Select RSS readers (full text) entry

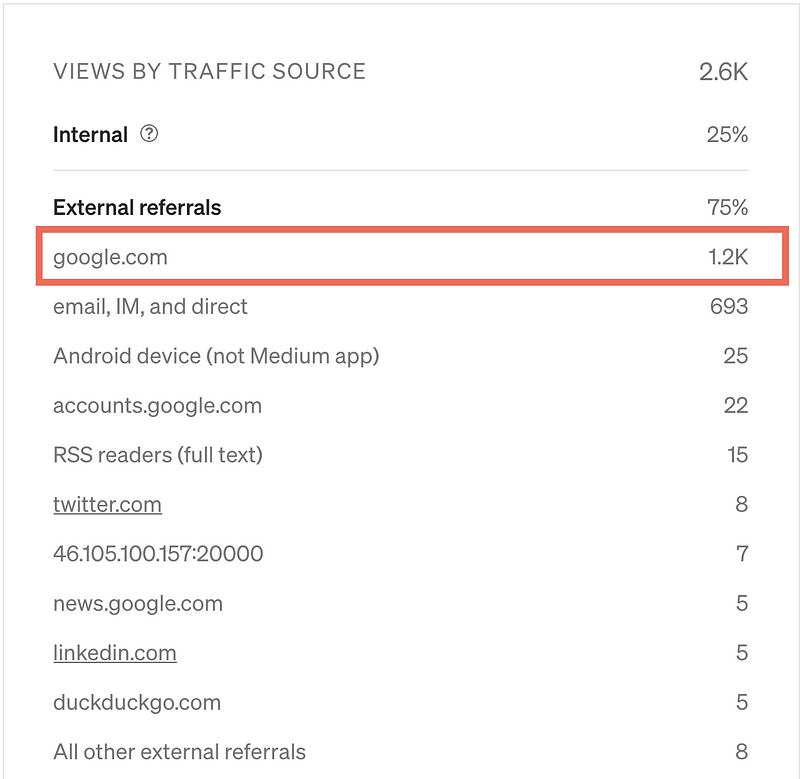coord(401,455)
